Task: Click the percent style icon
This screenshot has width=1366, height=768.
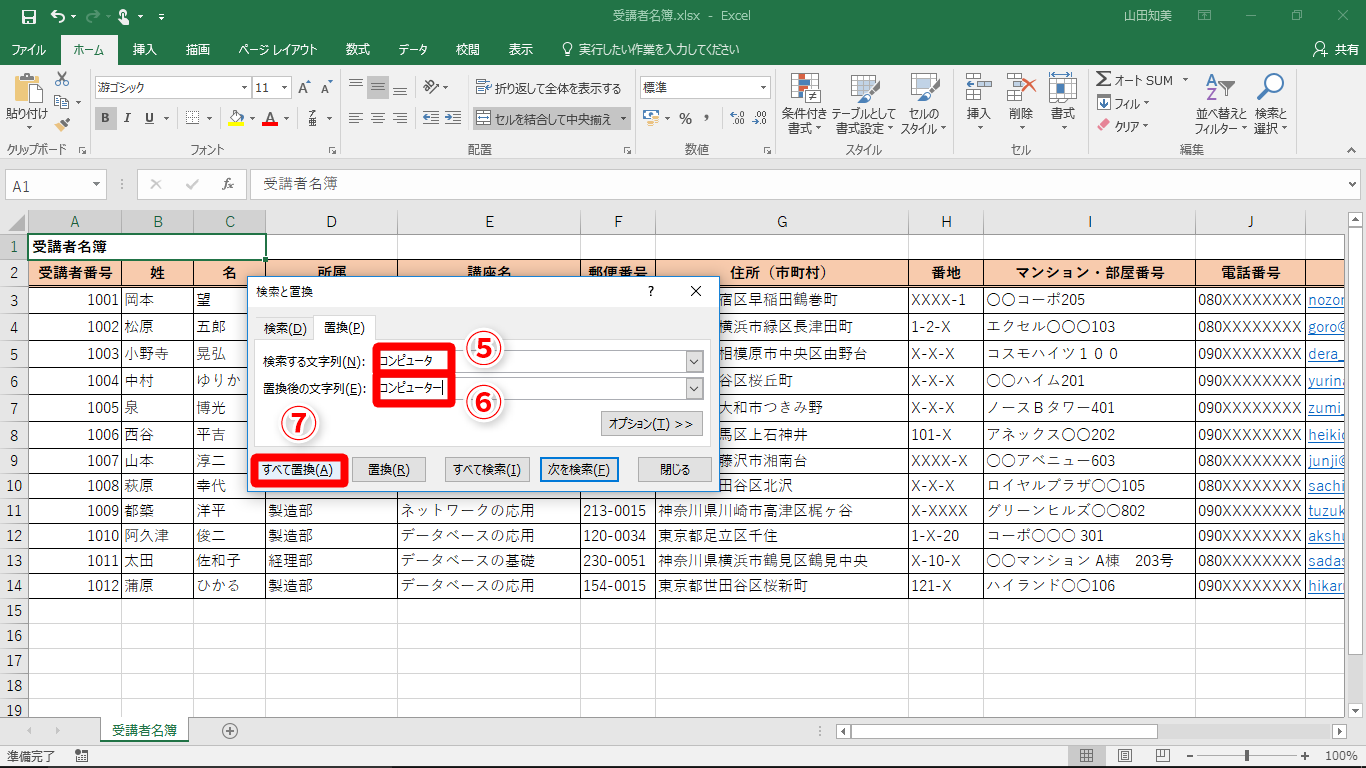Action: 685,118
